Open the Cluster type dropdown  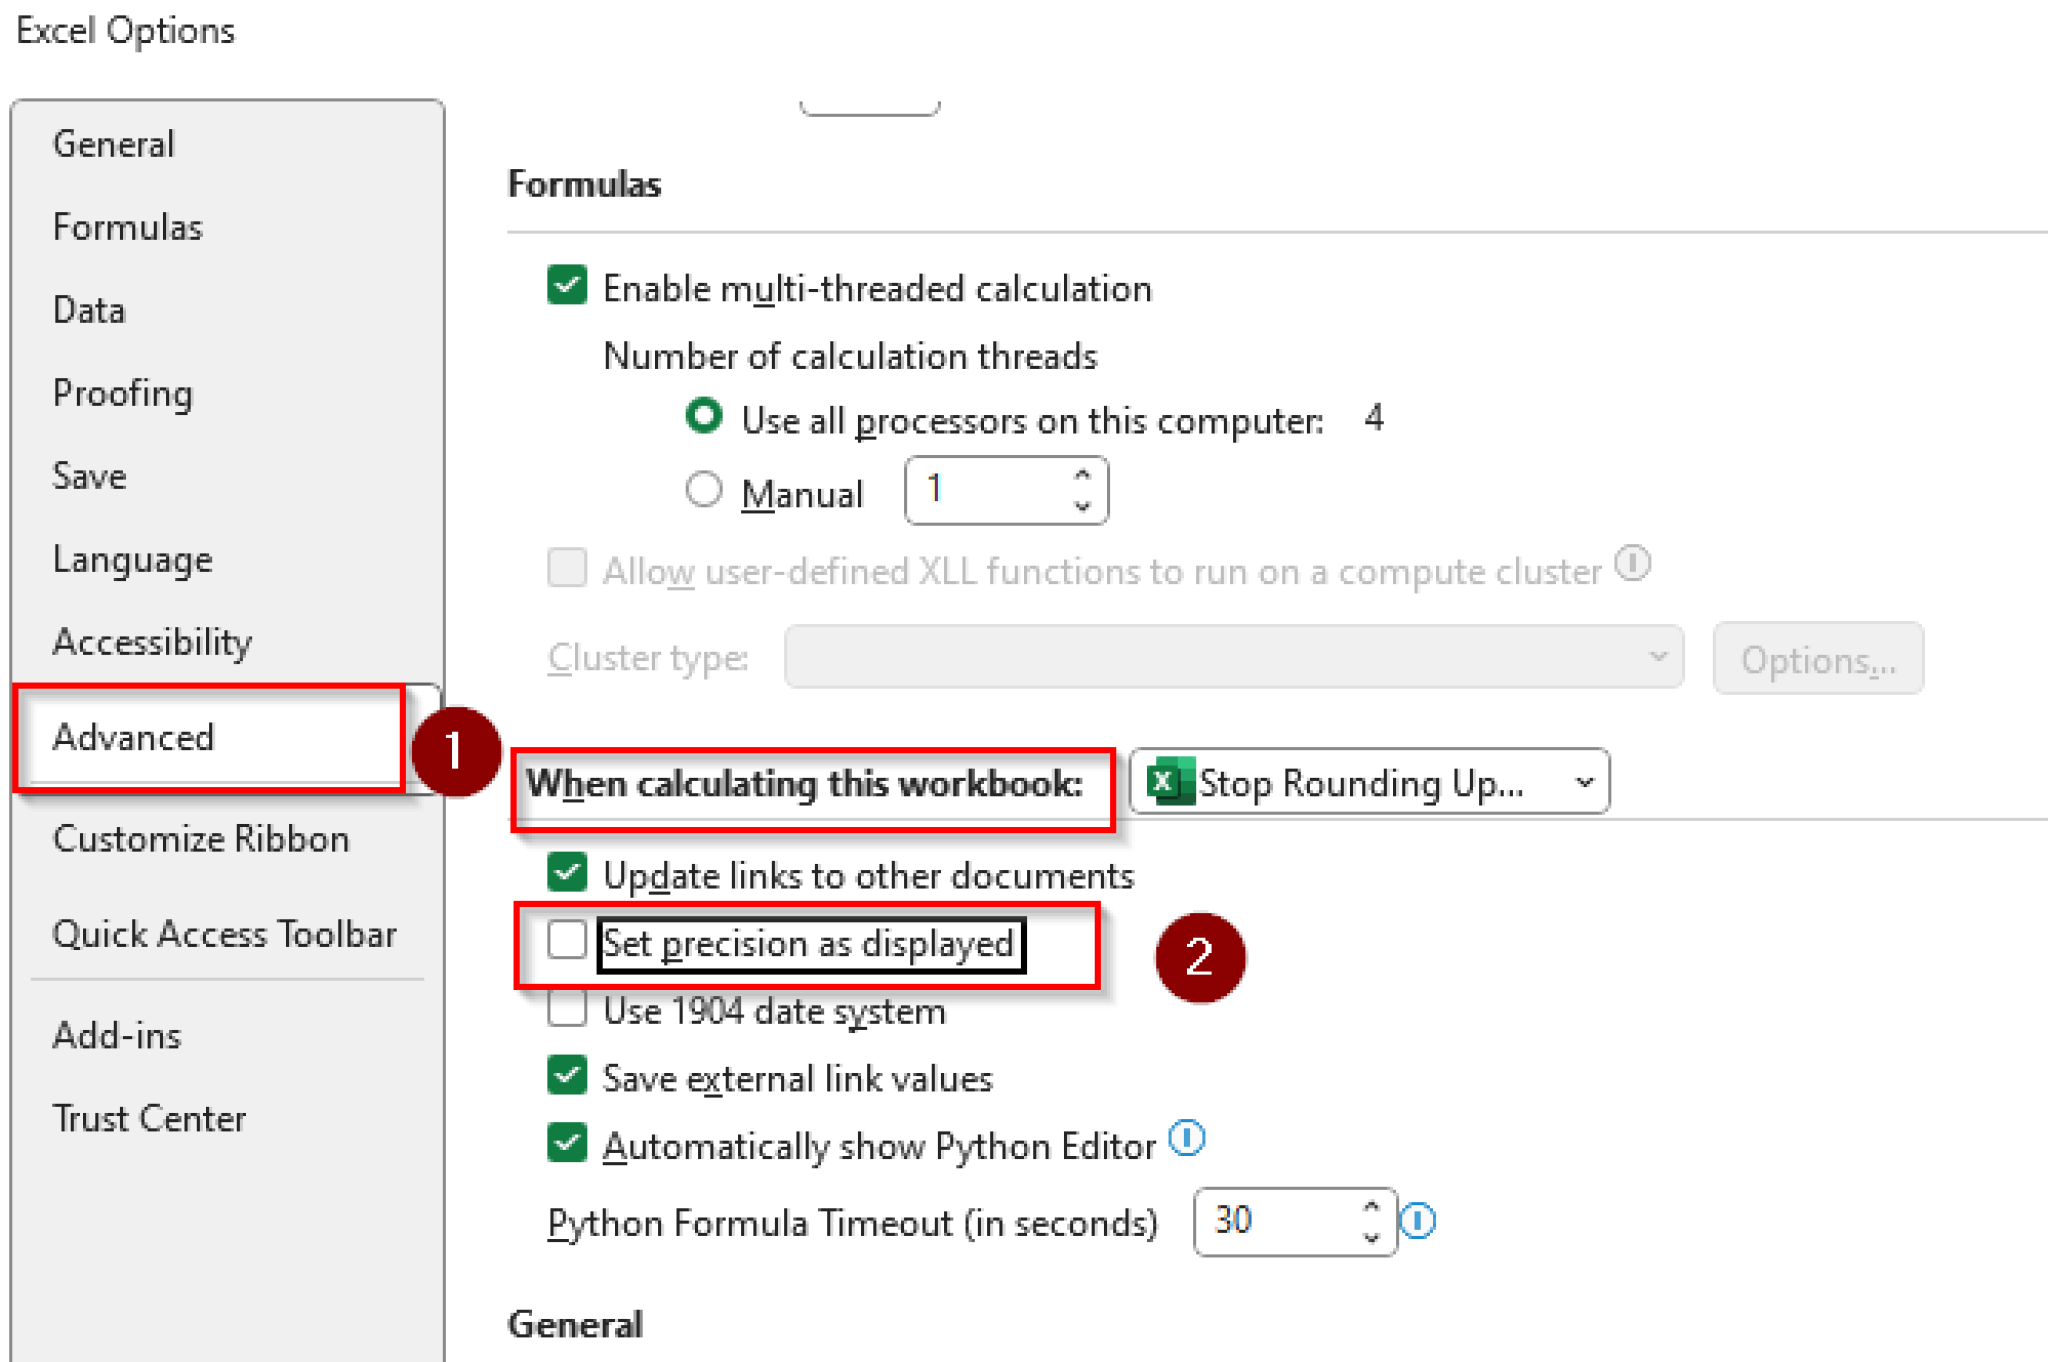coord(1656,657)
